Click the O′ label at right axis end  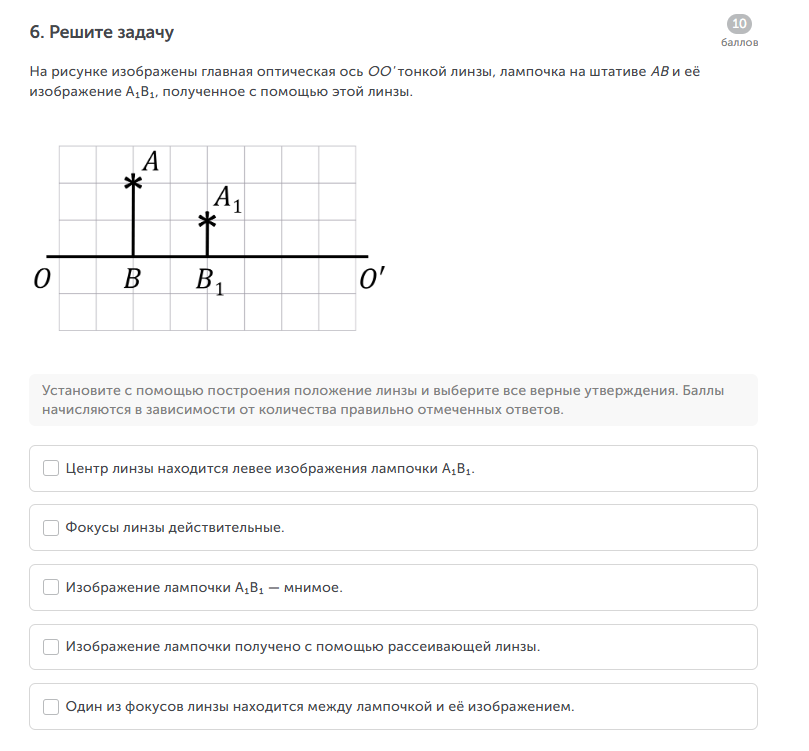point(371,280)
